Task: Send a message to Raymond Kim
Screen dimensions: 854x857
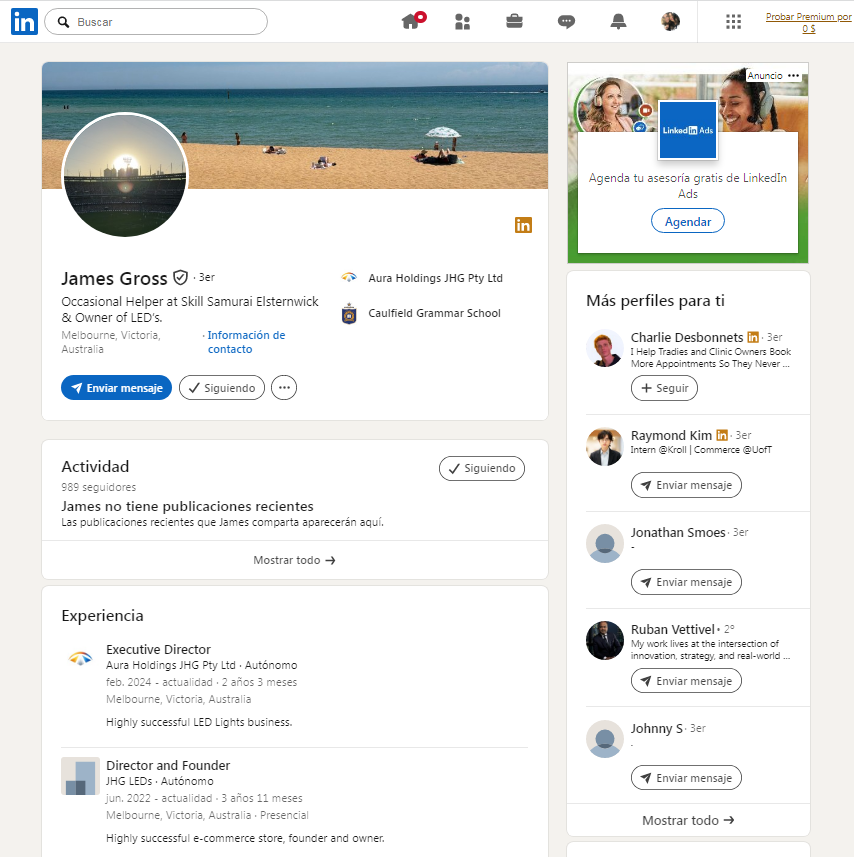Action: (686, 485)
